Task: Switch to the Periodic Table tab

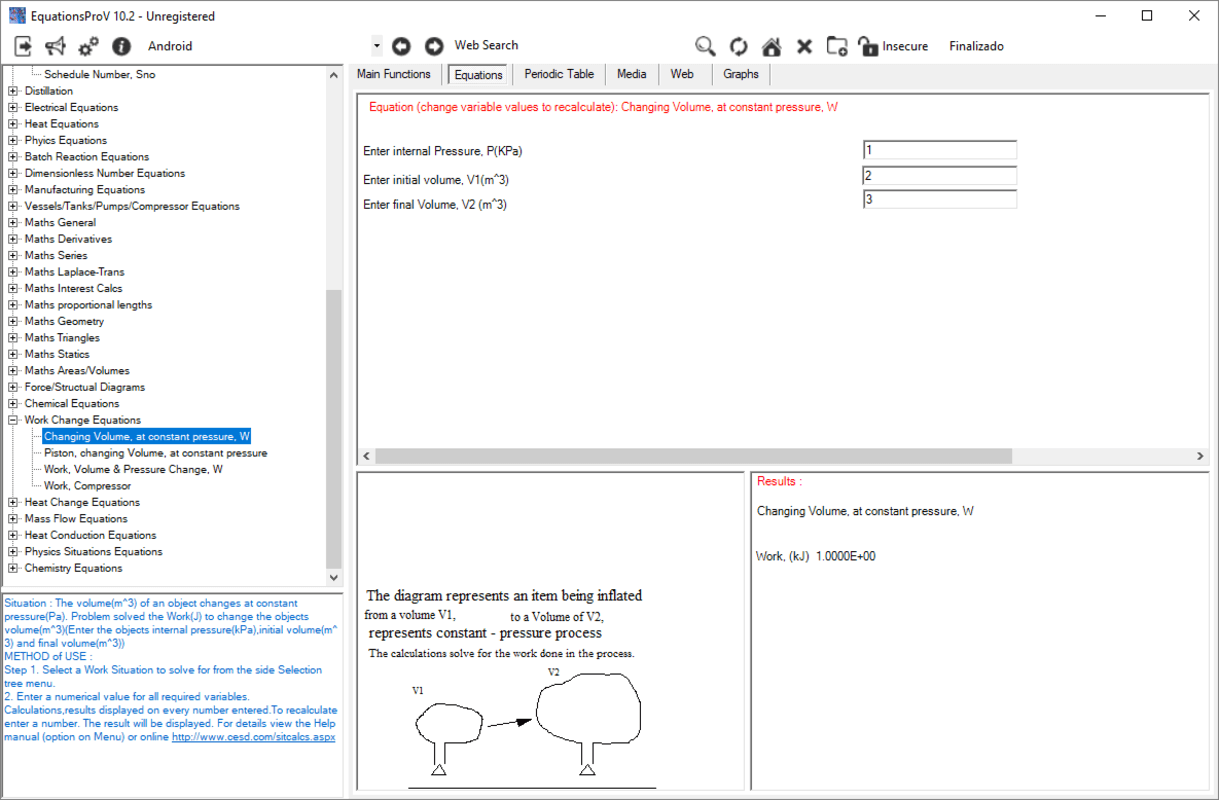Action: pos(558,74)
